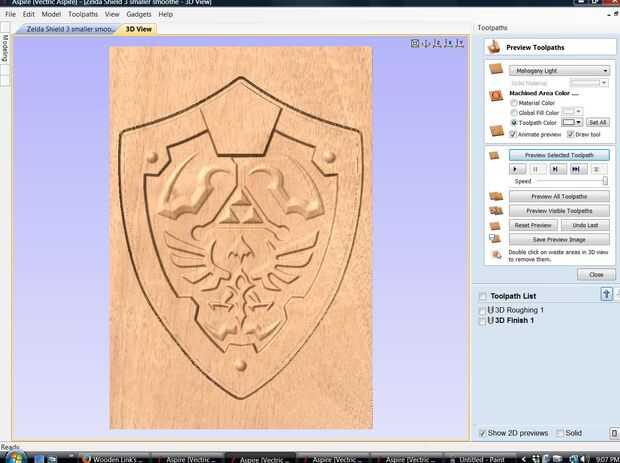Viewport: 620px width, 463px height.
Task: Click the Save Preview Image button
Action: tap(559, 240)
